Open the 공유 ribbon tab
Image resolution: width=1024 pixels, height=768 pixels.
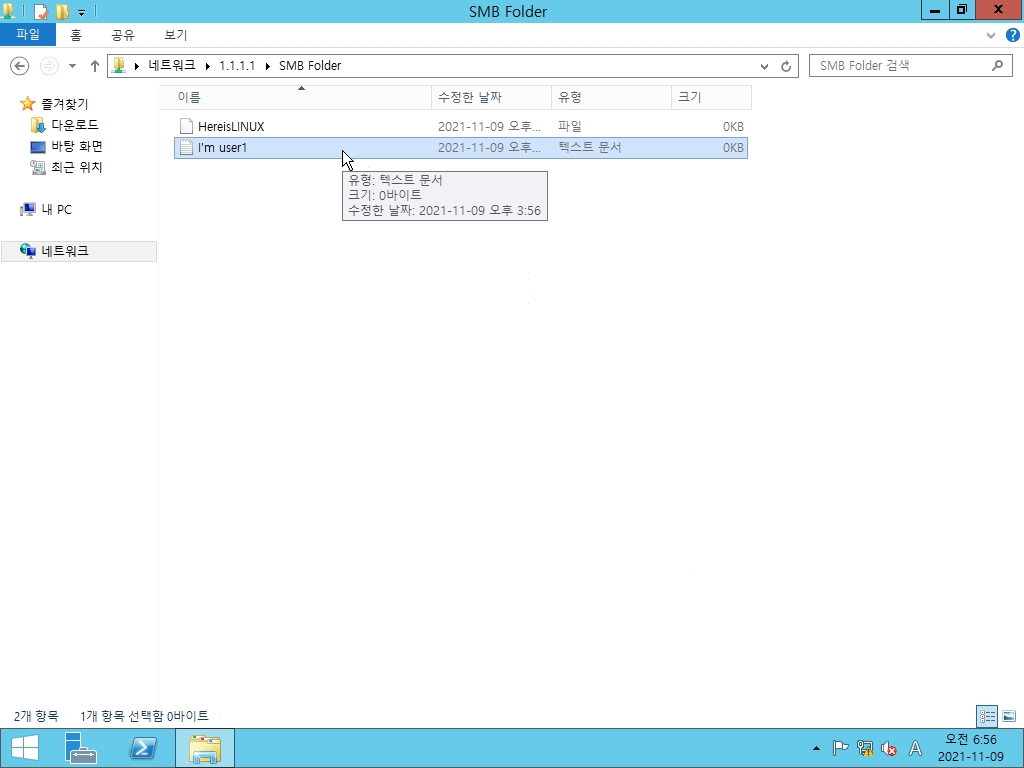pos(123,35)
